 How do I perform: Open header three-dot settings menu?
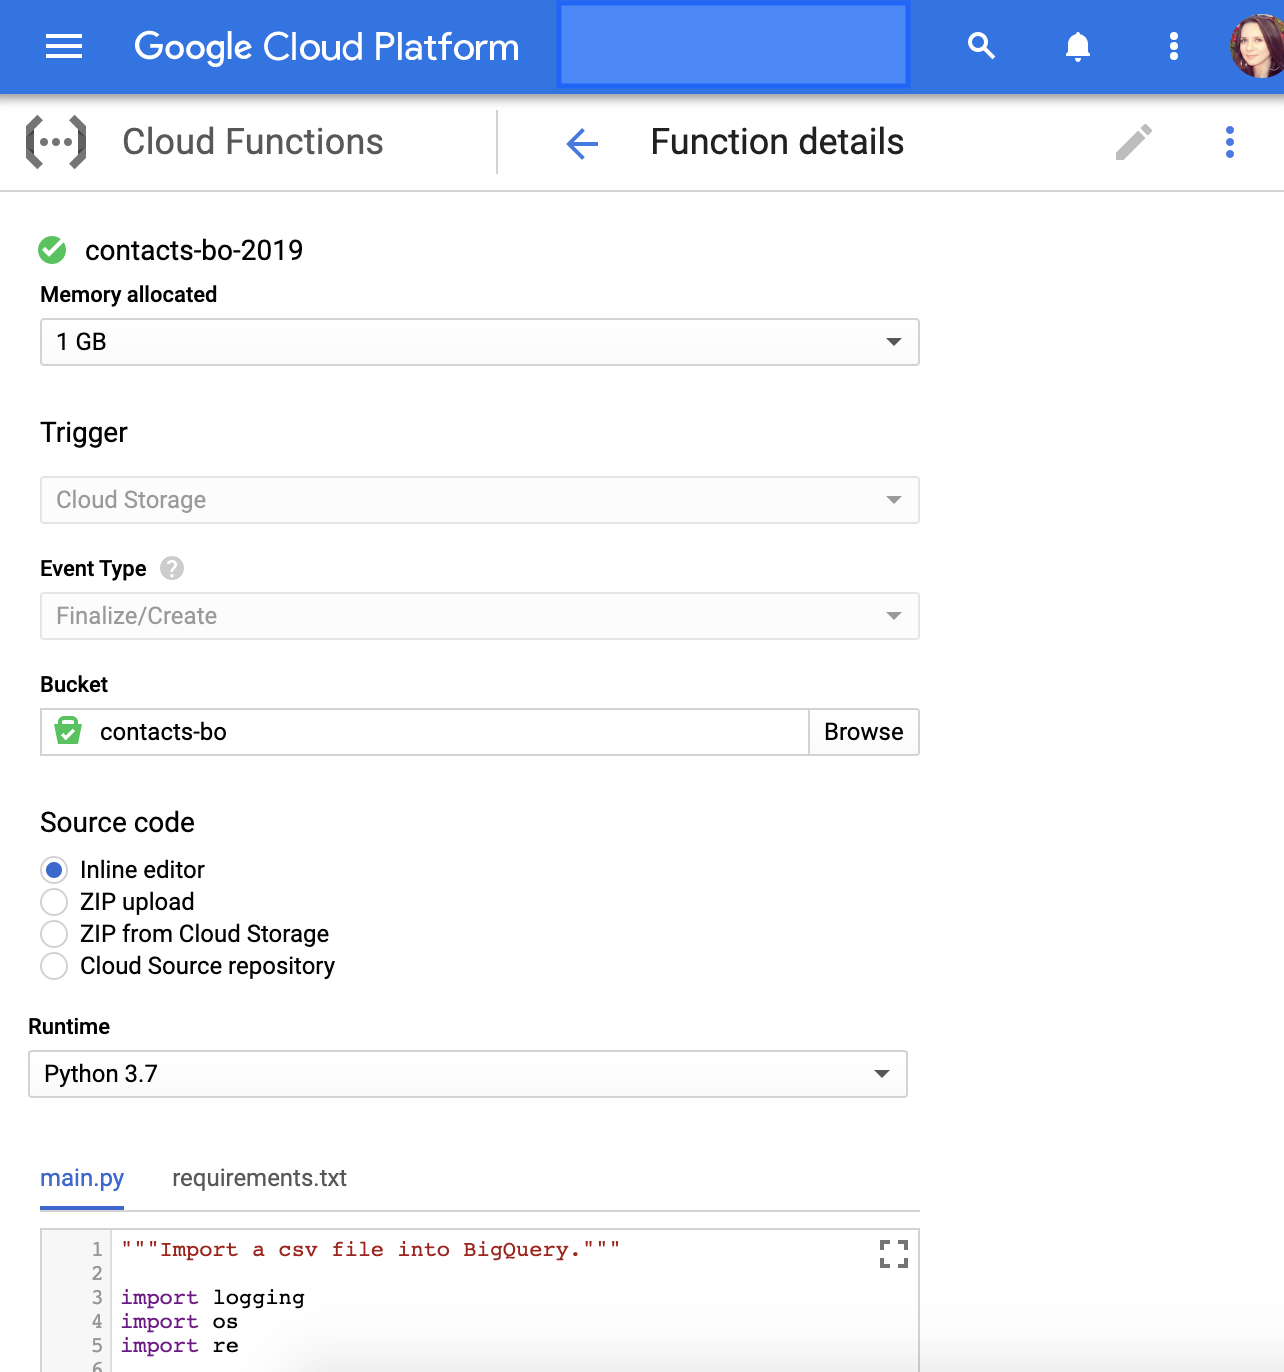coord(1173,46)
